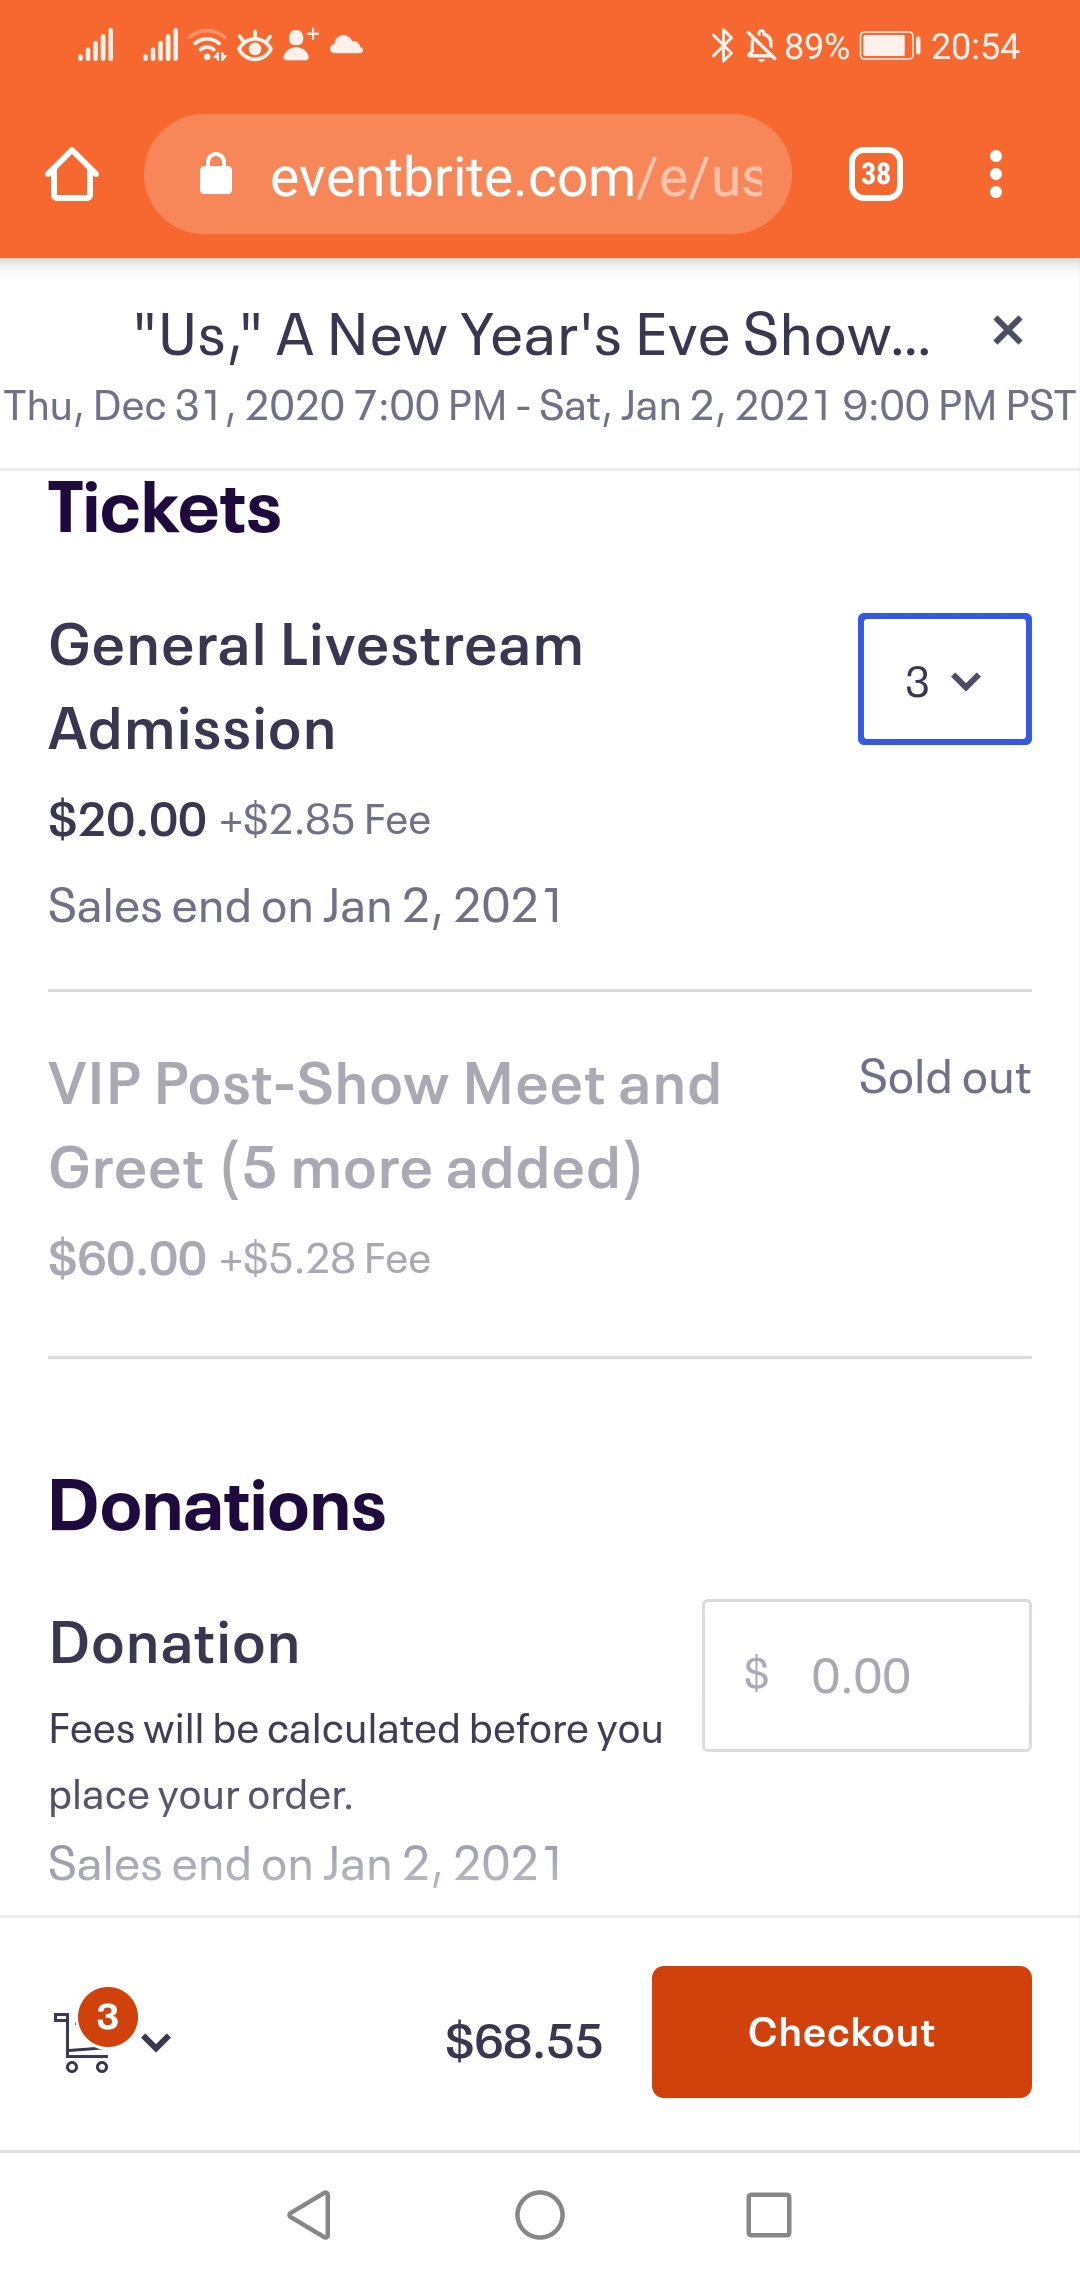Close the ticket selection panel

point(1007,330)
